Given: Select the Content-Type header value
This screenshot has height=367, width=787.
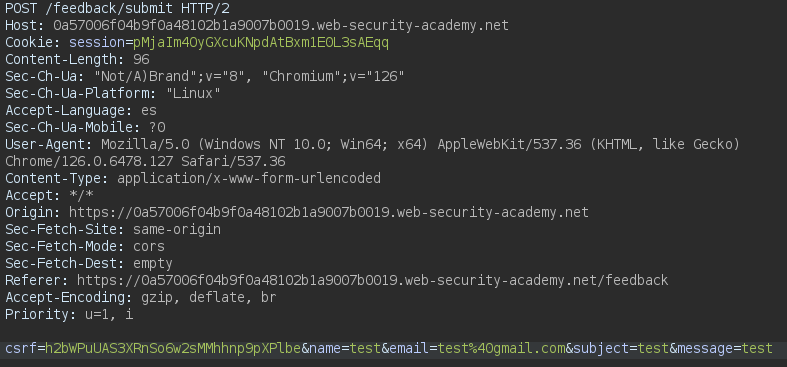Looking at the screenshot, I should pos(249,178).
